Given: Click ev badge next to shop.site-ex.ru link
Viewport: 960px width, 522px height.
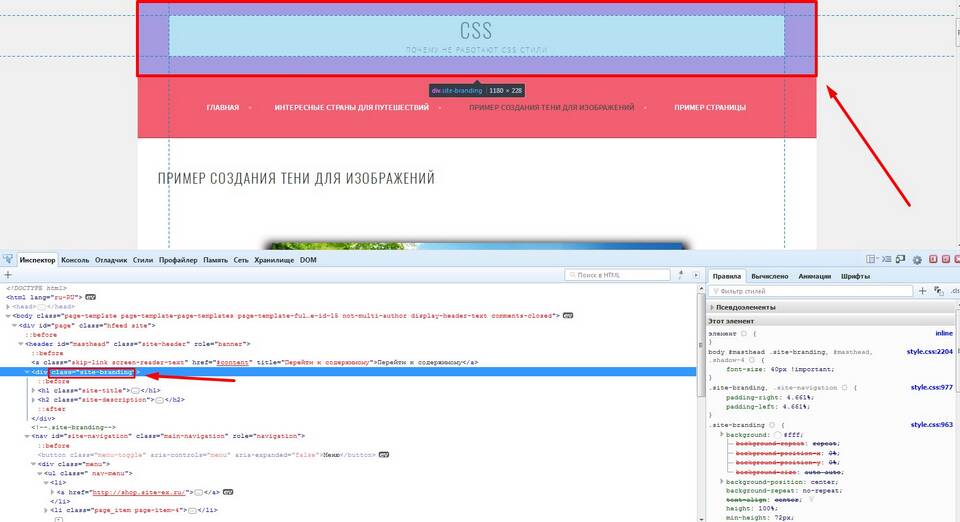Looking at the screenshot, I should point(228,492).
